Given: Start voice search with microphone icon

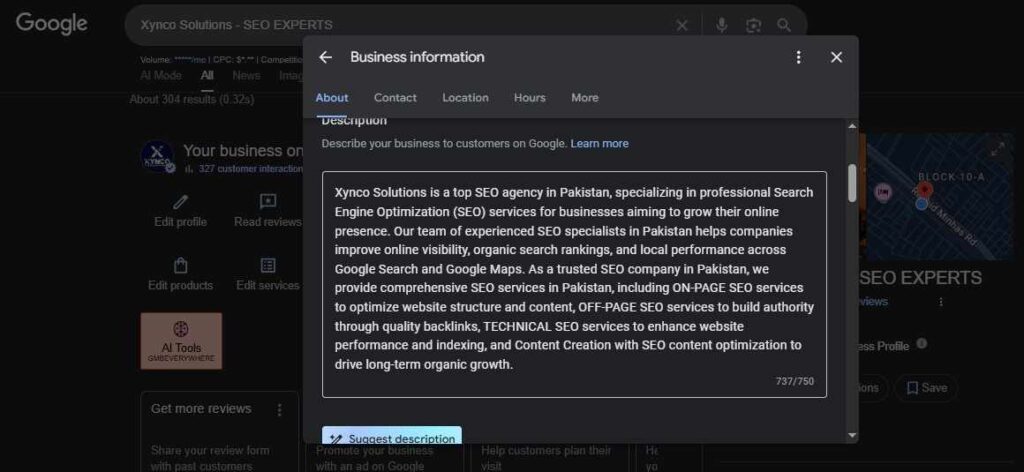Looking at the screenshot, I should [x=722, y=25].
